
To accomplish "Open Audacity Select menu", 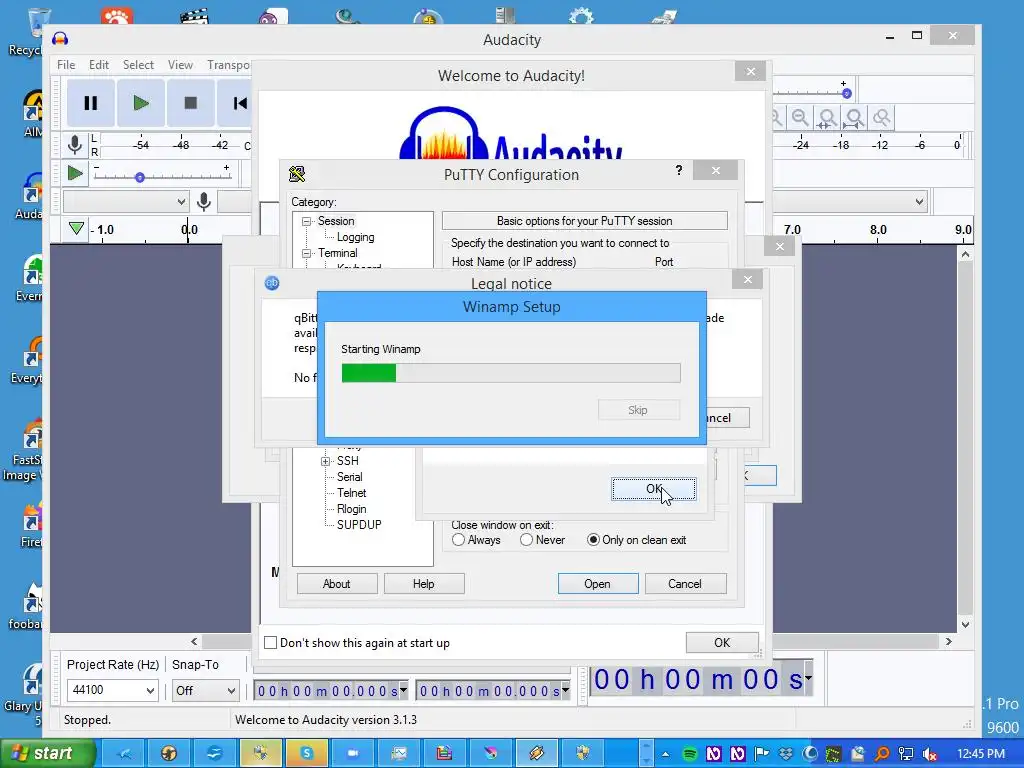I will pos(138,65).
